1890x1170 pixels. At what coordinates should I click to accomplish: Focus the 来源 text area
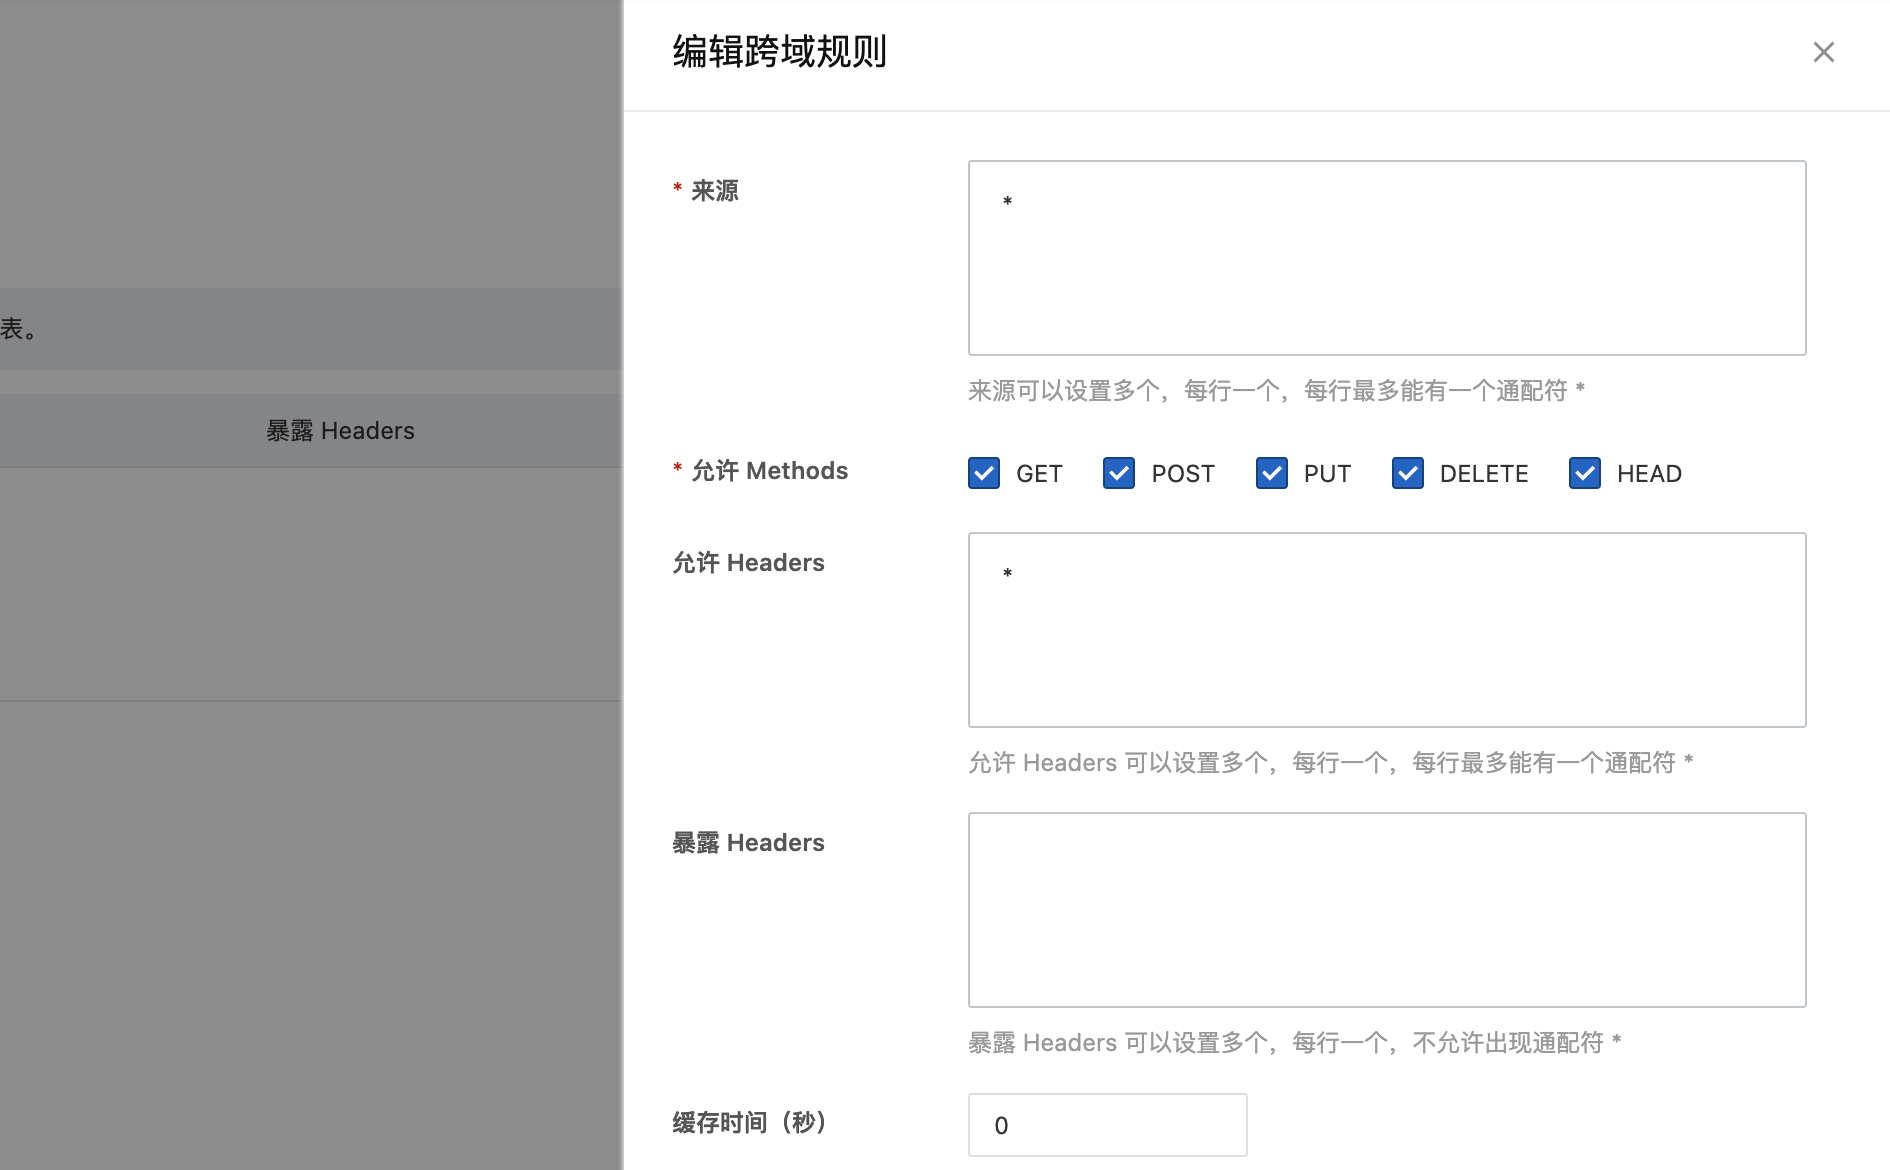tap(1386, 258)
